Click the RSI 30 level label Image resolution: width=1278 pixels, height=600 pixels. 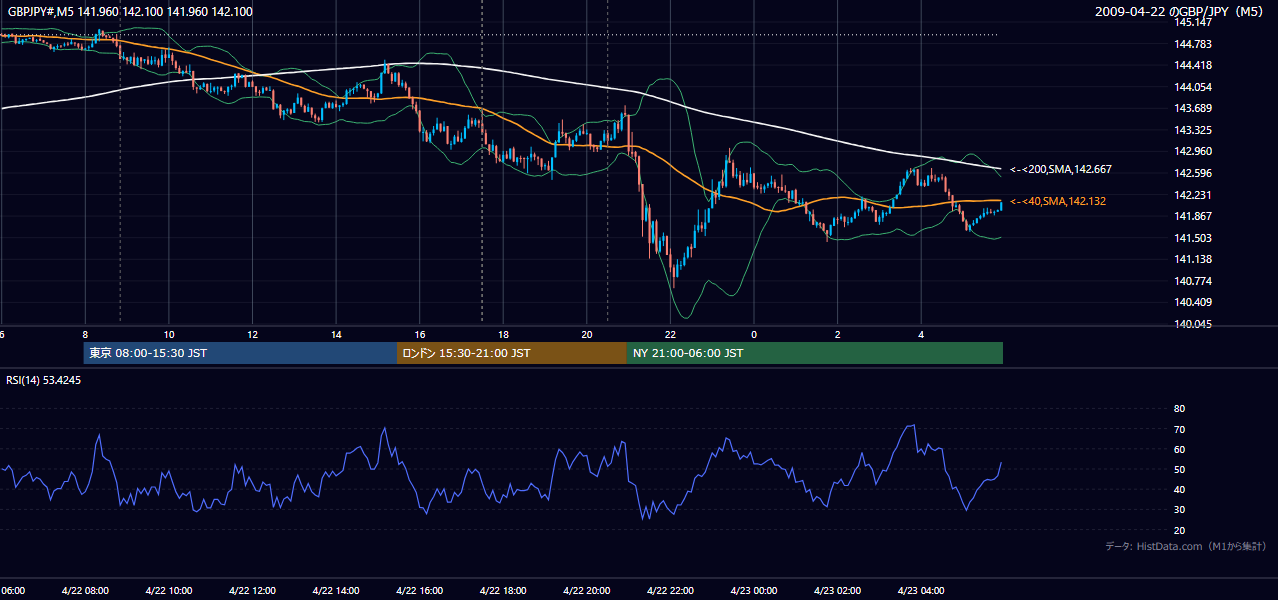(x=1179, y=510)
